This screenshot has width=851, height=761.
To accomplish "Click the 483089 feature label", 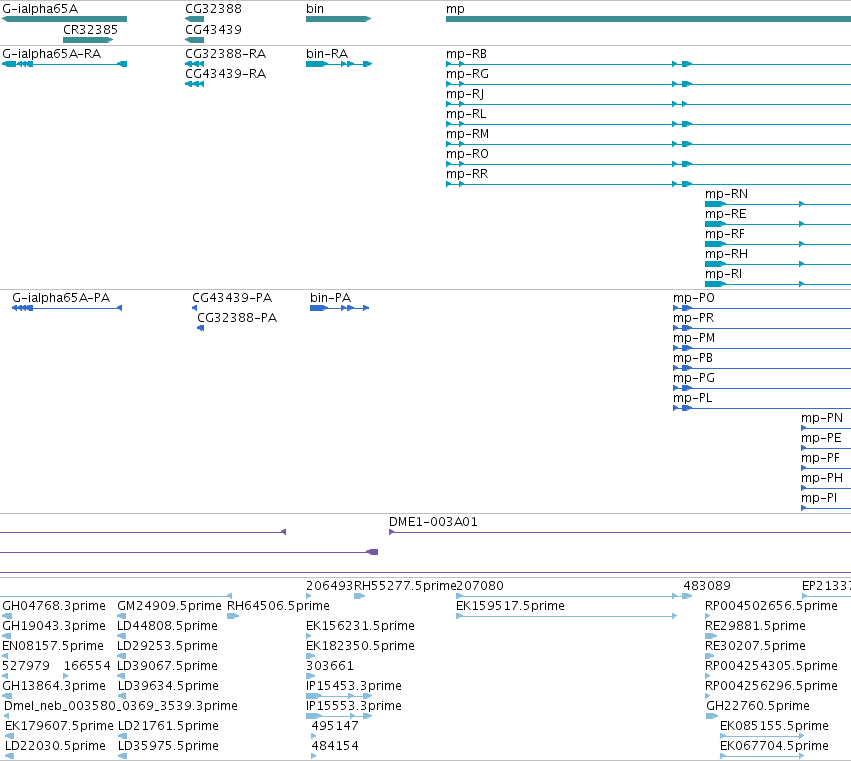I will (707, 586).
